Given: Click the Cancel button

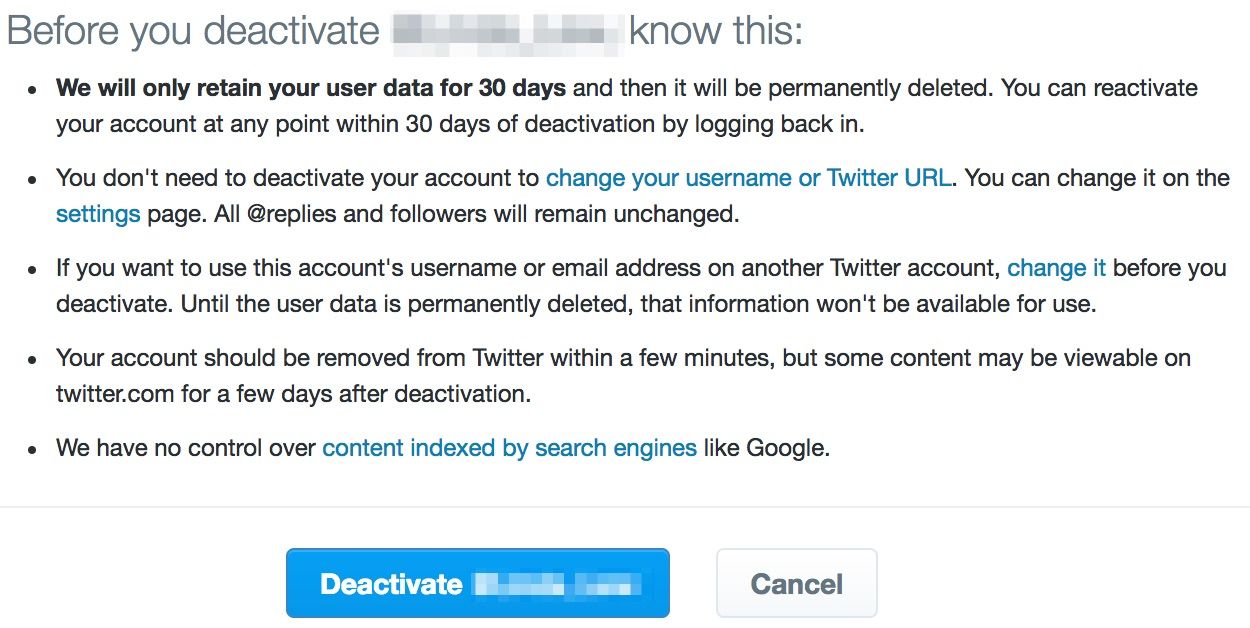Looking at the screenshot, I should point(796,583).
